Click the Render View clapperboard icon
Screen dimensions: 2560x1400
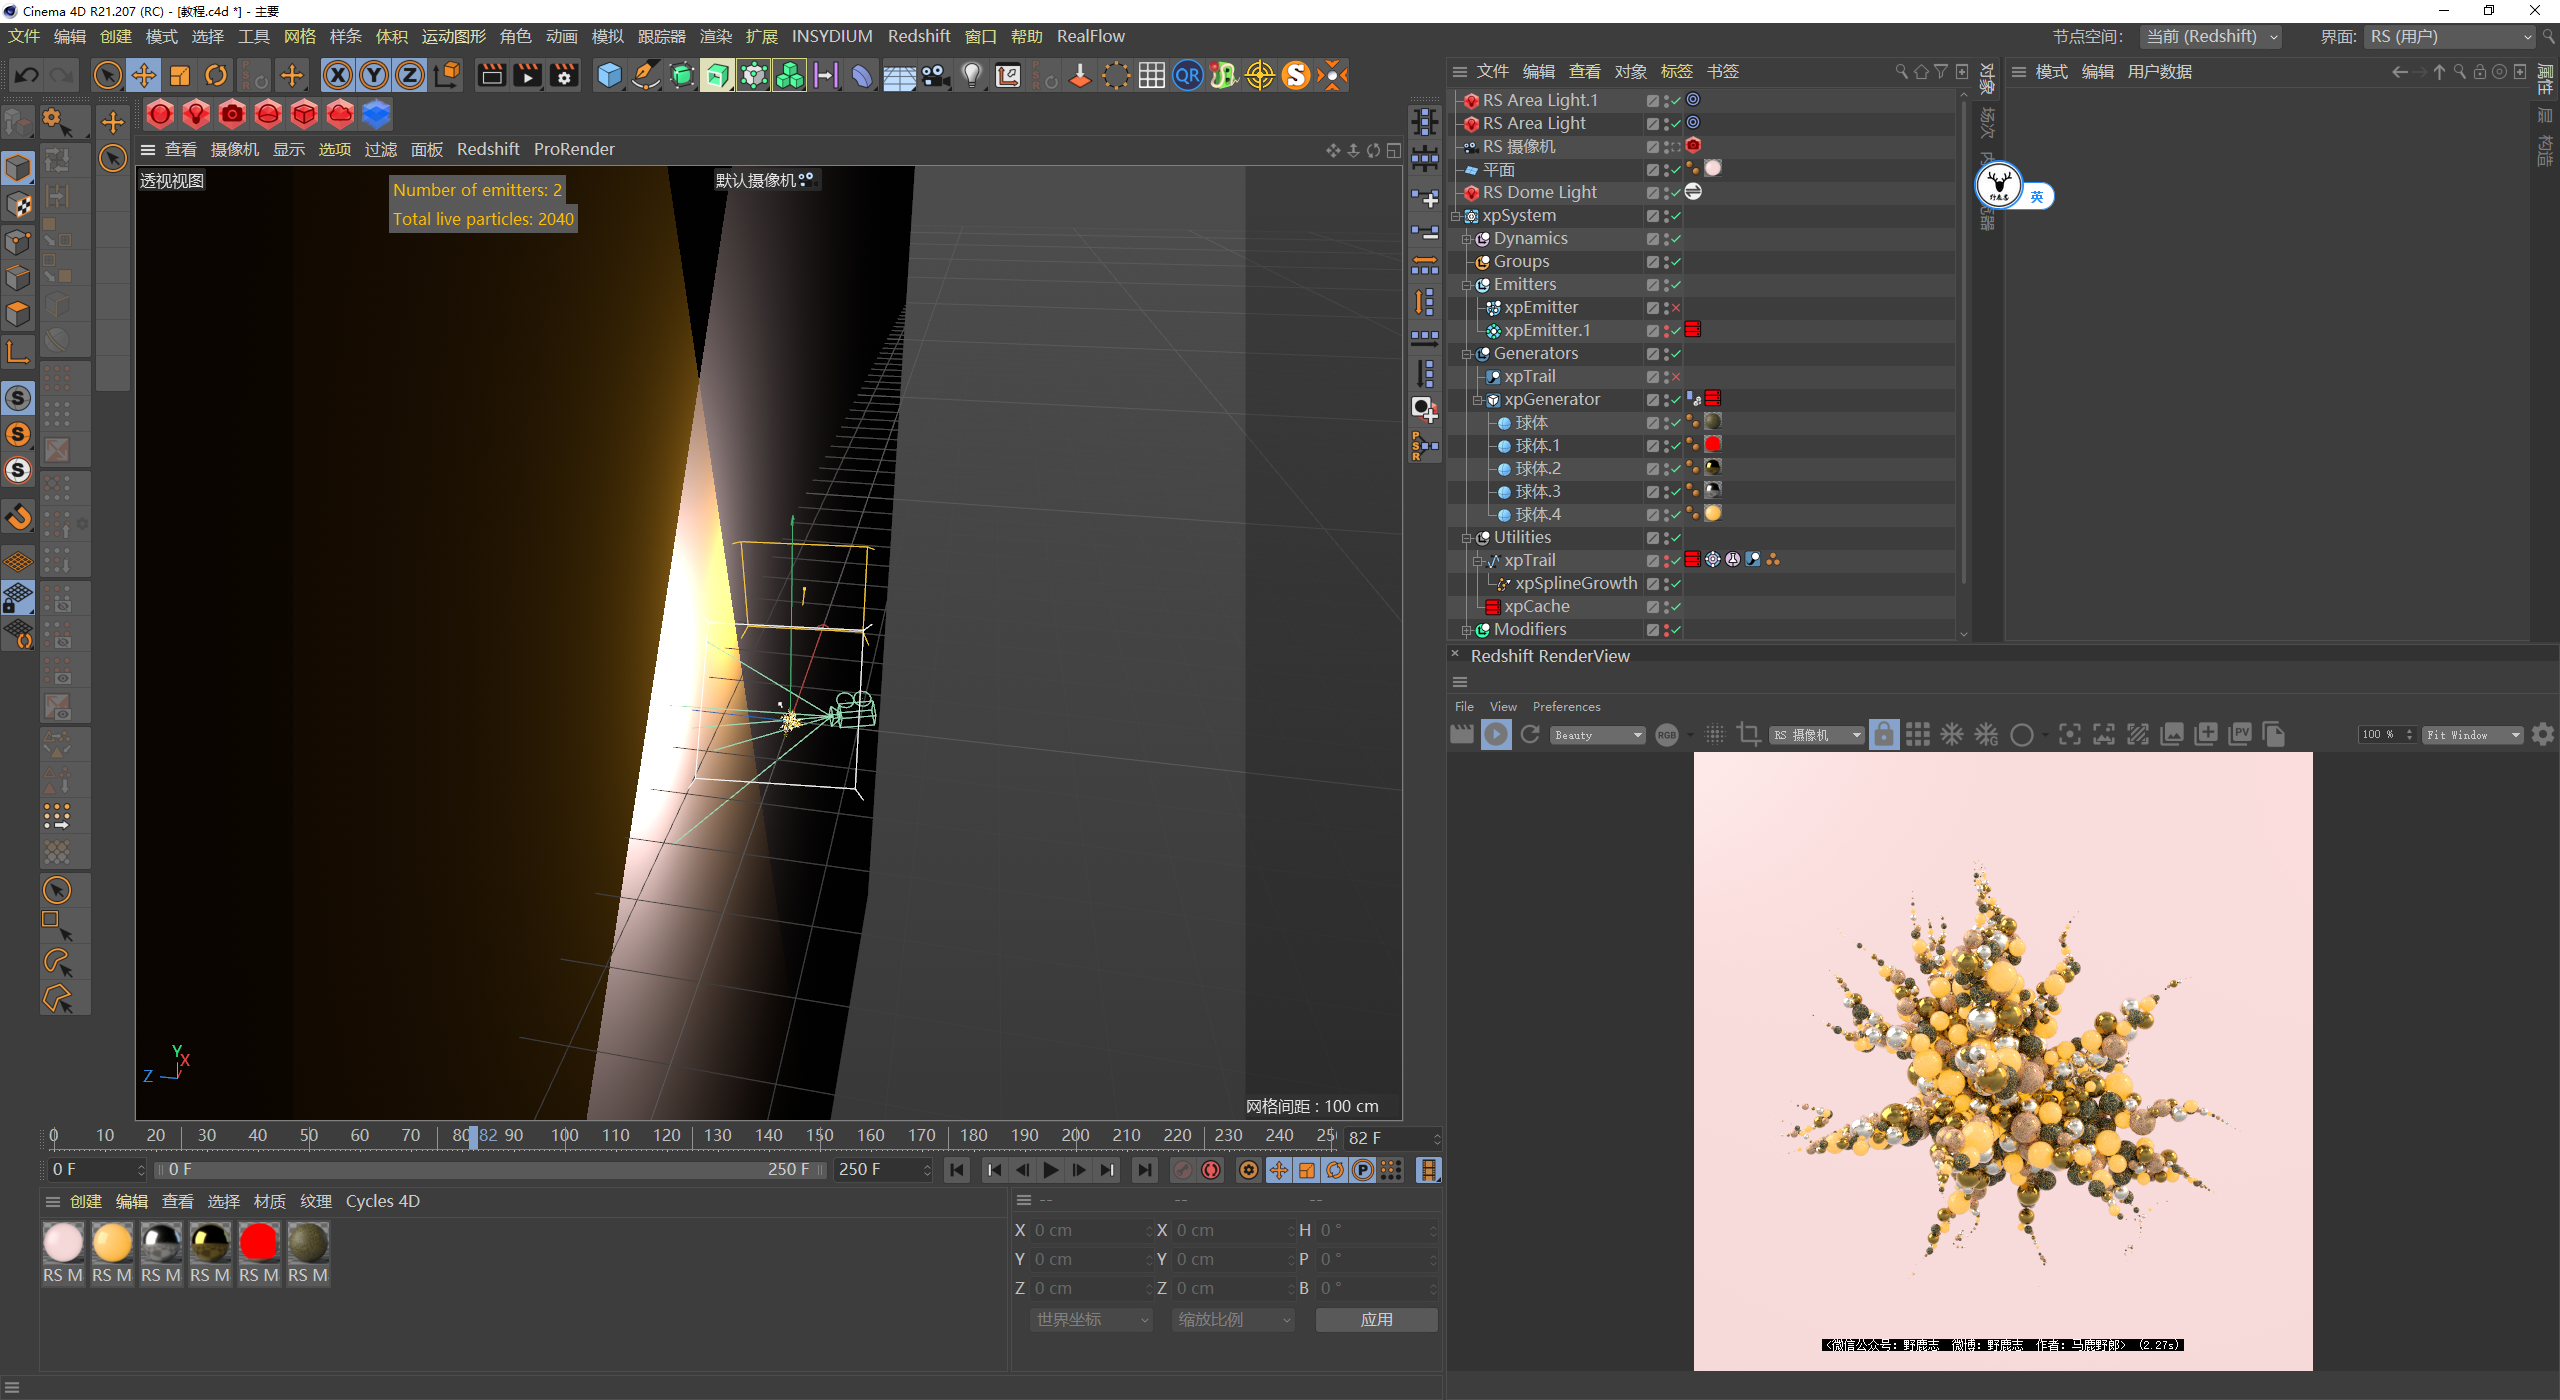491,76
